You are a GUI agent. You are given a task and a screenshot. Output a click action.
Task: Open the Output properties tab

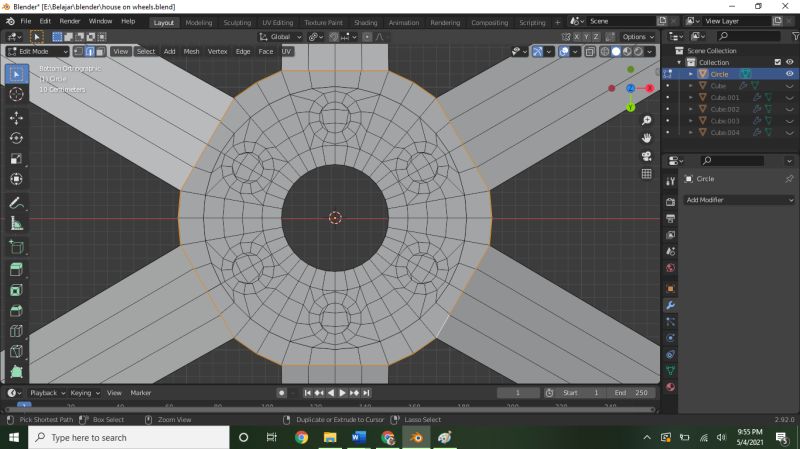tap(670, 218)
